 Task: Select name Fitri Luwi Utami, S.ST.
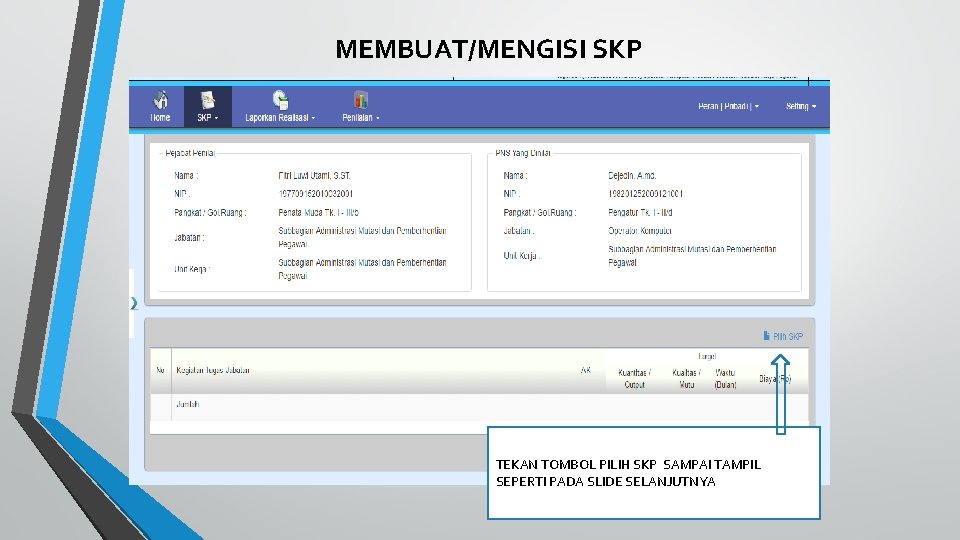(314, 176)
